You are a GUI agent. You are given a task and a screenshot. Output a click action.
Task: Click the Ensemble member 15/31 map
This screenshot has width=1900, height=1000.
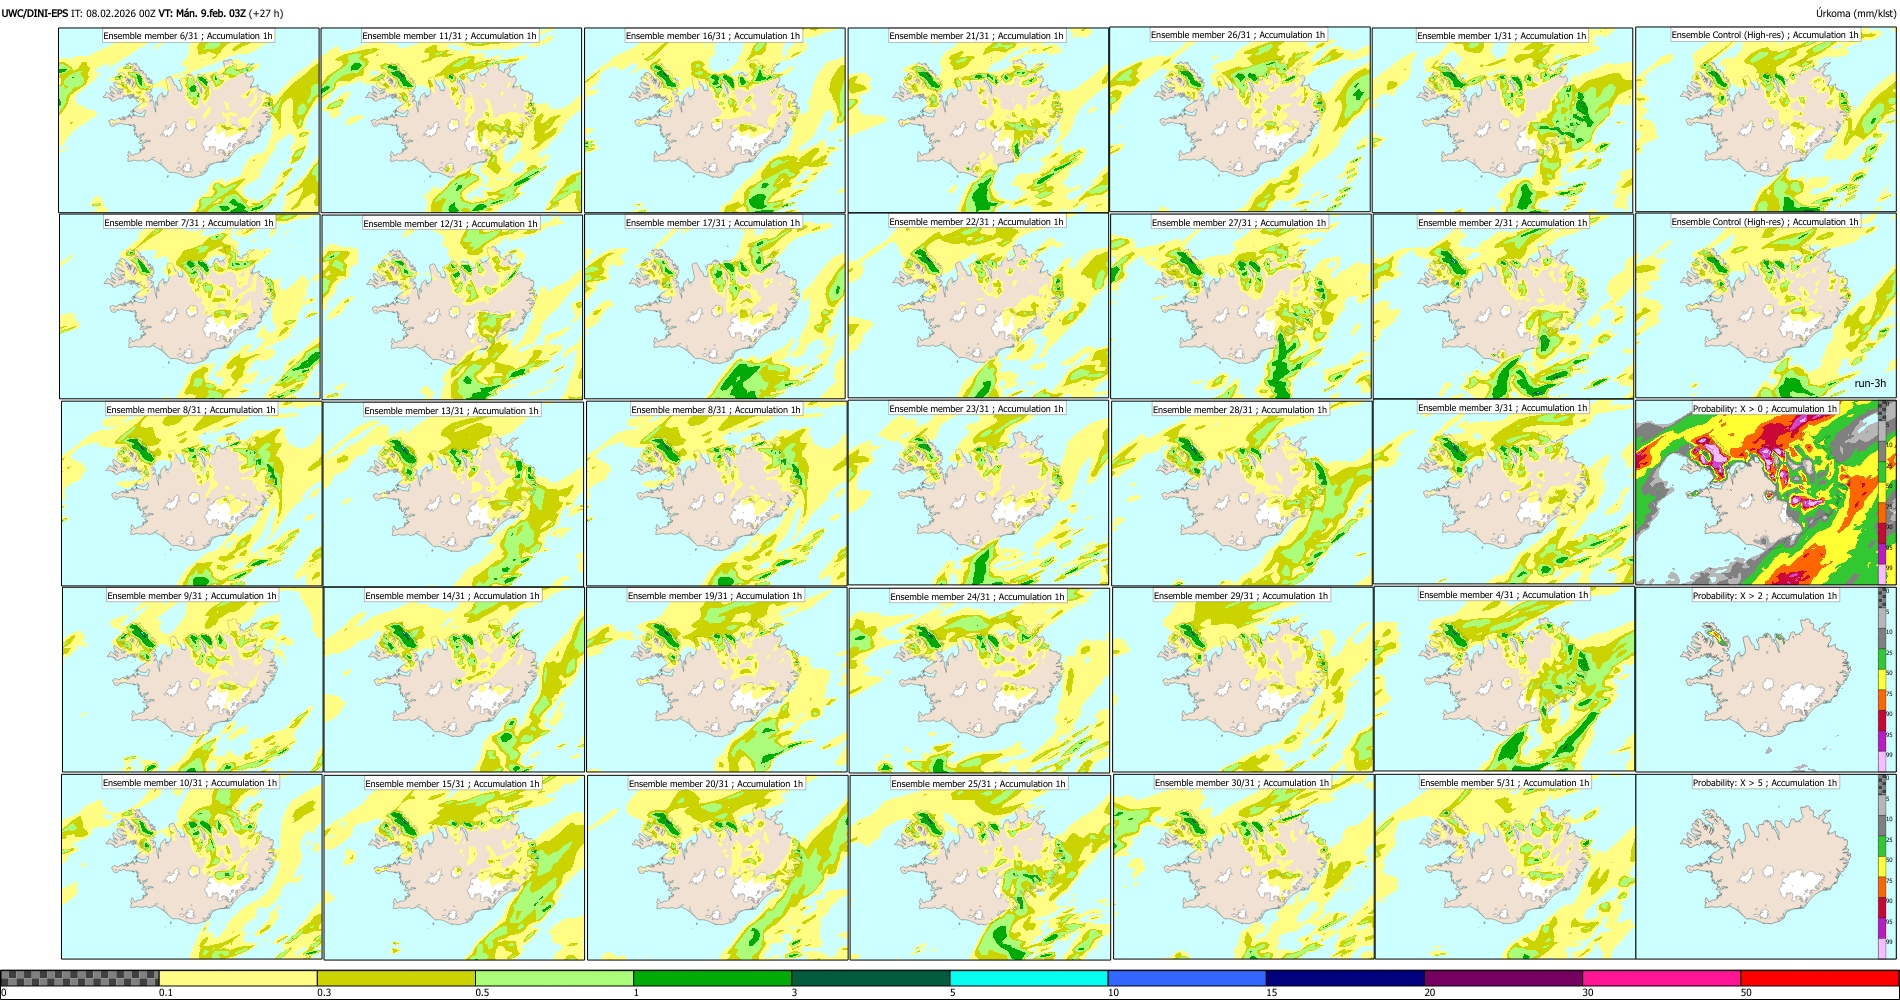click(x=454, y=868)
